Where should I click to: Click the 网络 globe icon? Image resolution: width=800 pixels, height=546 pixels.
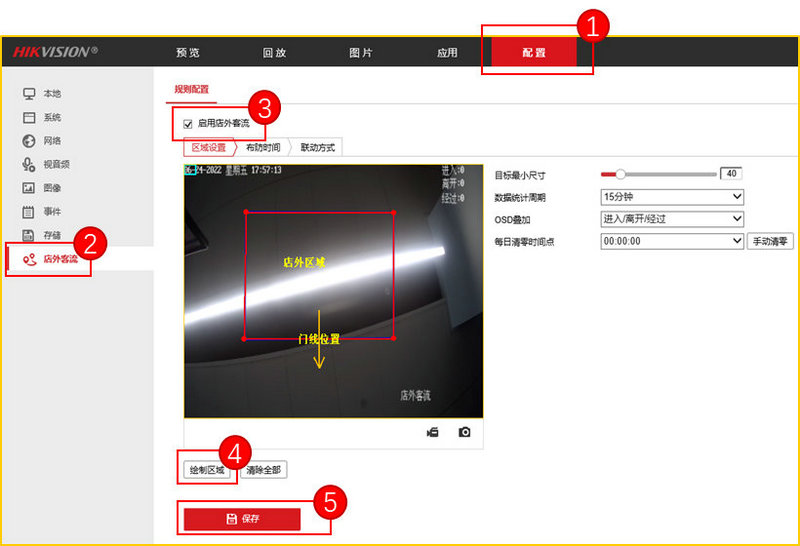[x=29, y=141]
